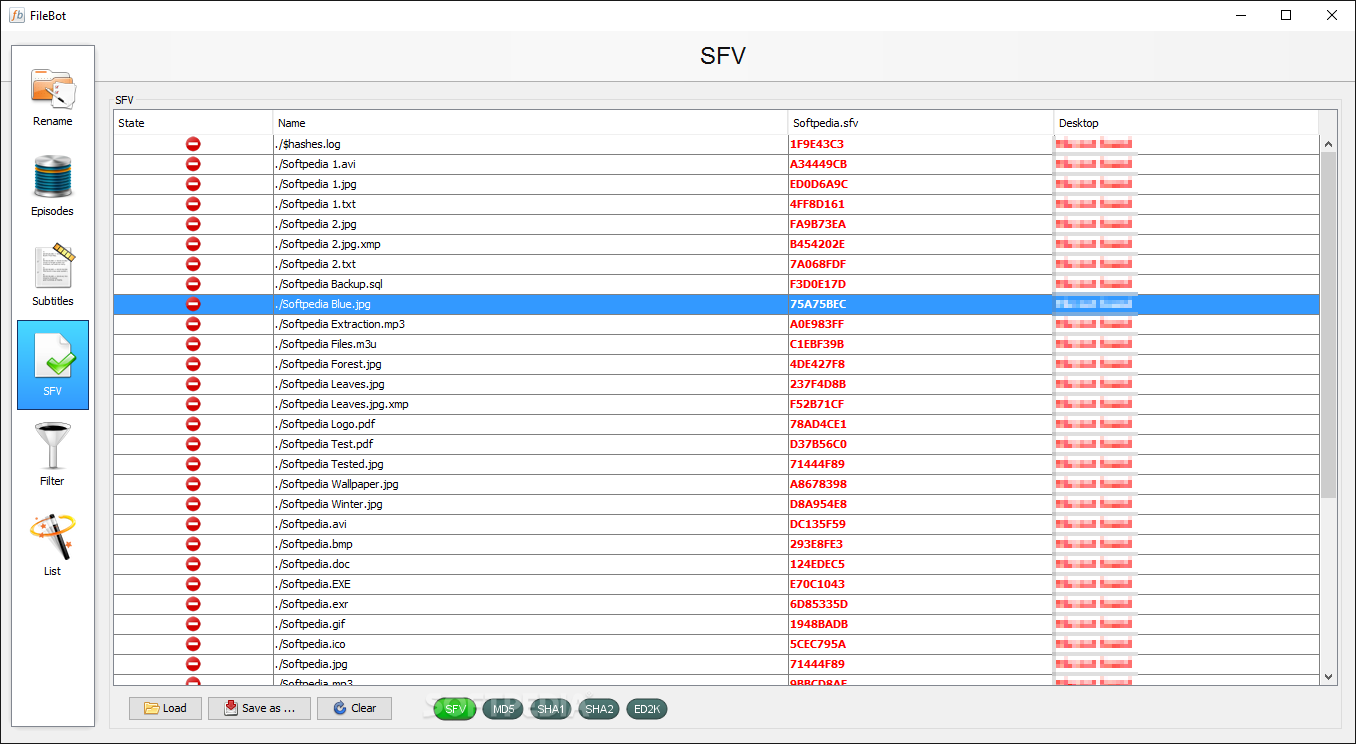Click error state icon for Softpedia Test.pdf
The height and width of the screenshot is (744, 1356).
(x=193, y=444)
